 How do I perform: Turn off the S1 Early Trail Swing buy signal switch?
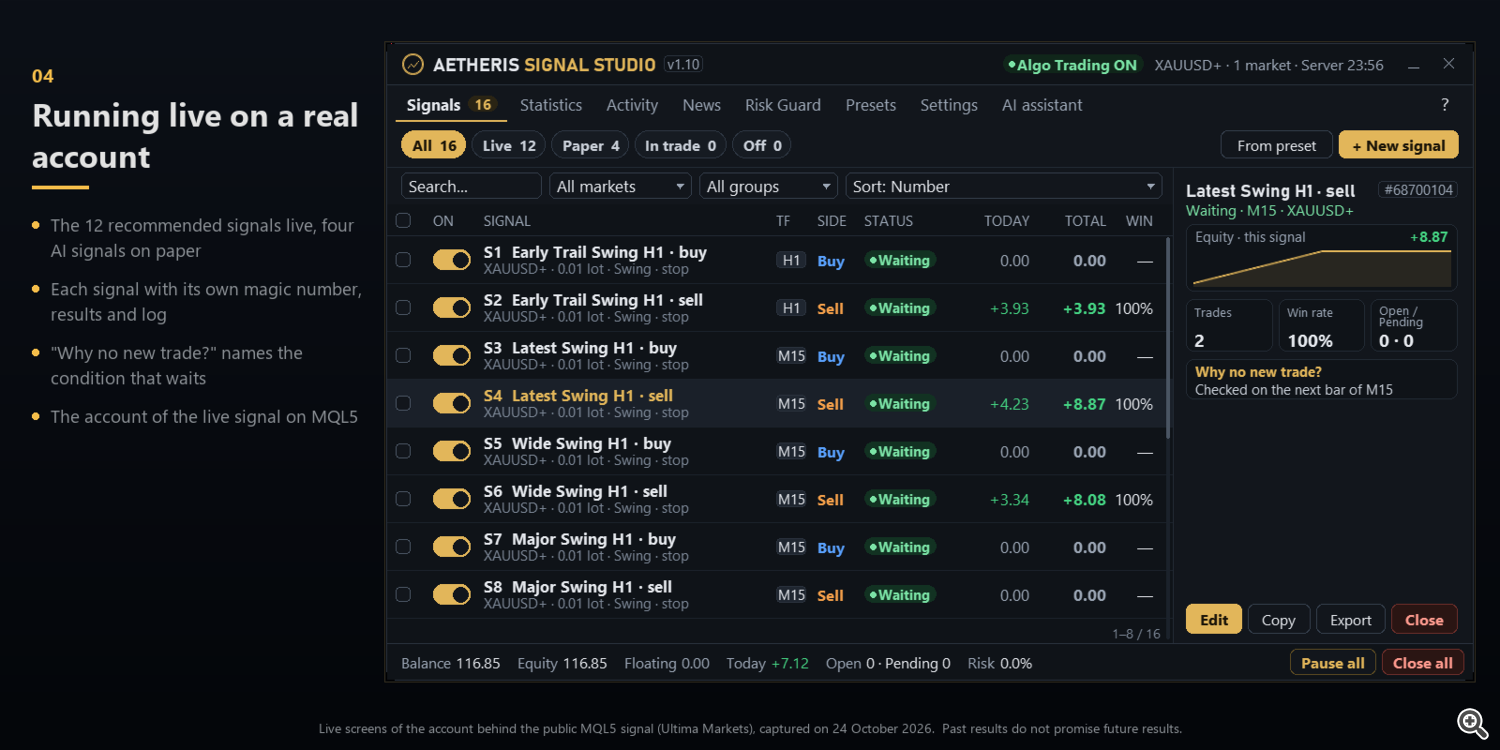pos(452,260)
